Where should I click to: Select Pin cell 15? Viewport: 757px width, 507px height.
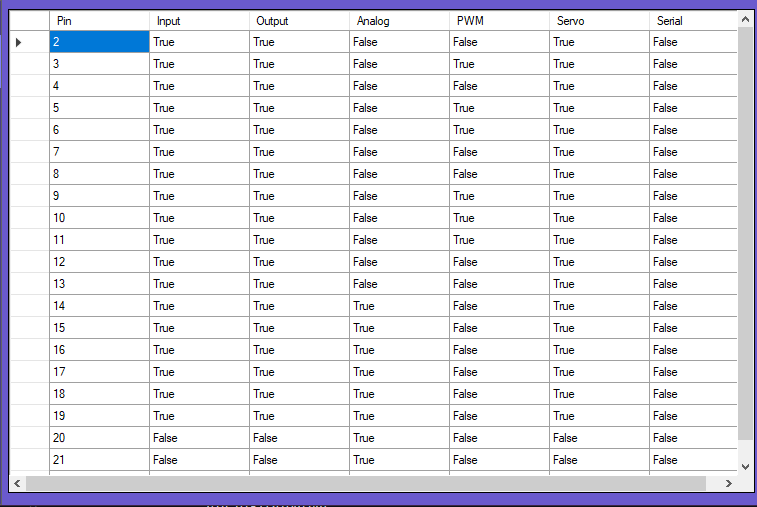coord(99,327)
